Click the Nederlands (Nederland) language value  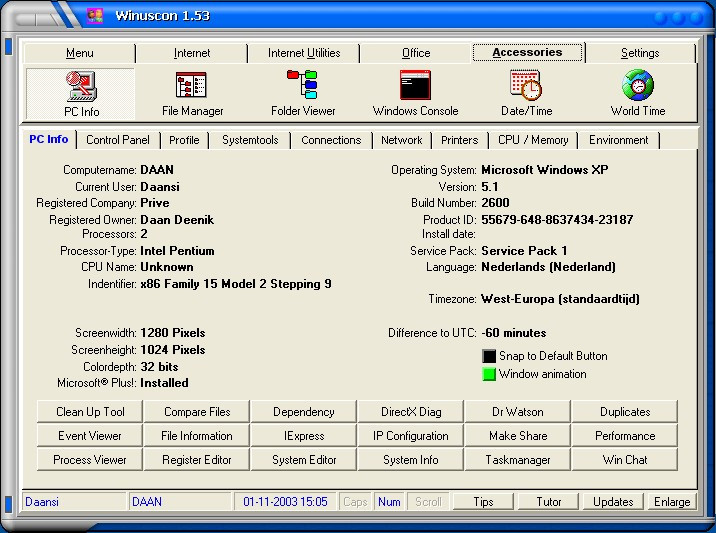pos(548,267)
